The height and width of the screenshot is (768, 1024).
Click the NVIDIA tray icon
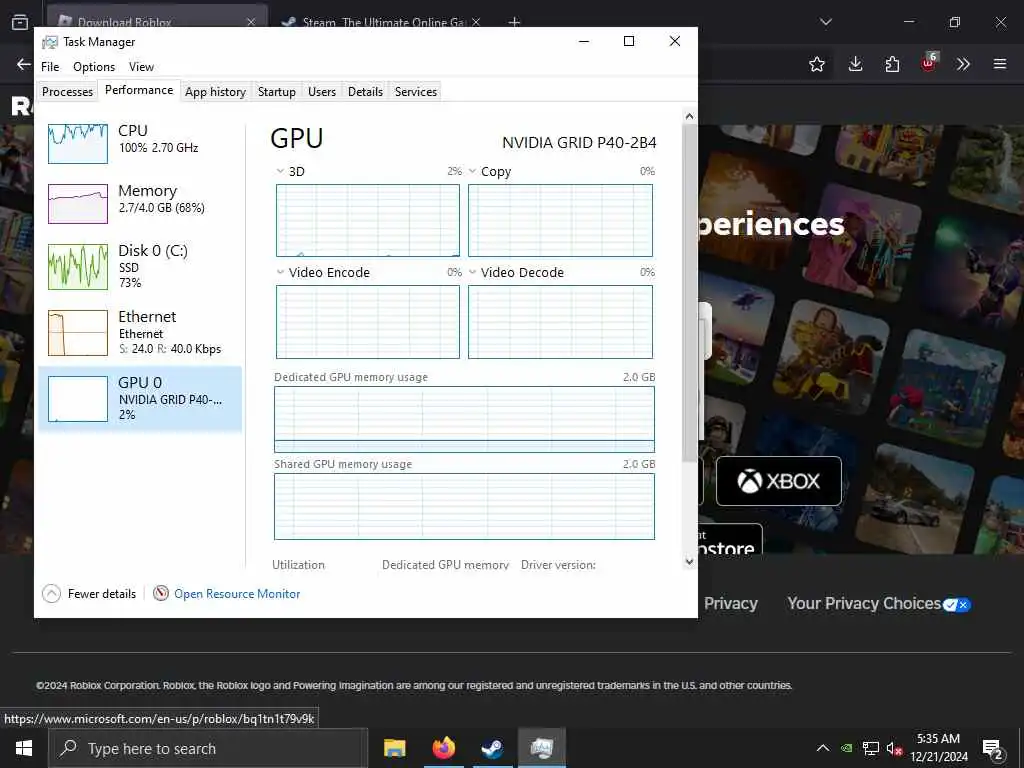coord(846,748)
